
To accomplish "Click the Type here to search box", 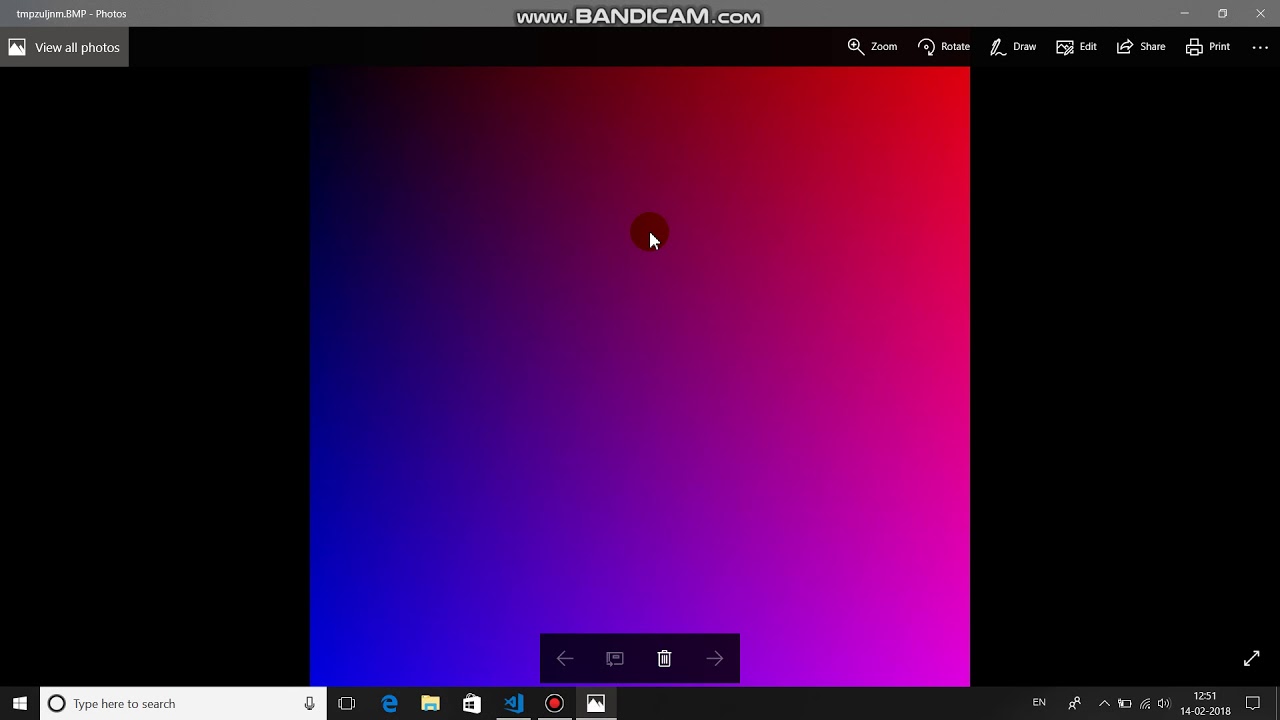I will click(x=183, y=703).
